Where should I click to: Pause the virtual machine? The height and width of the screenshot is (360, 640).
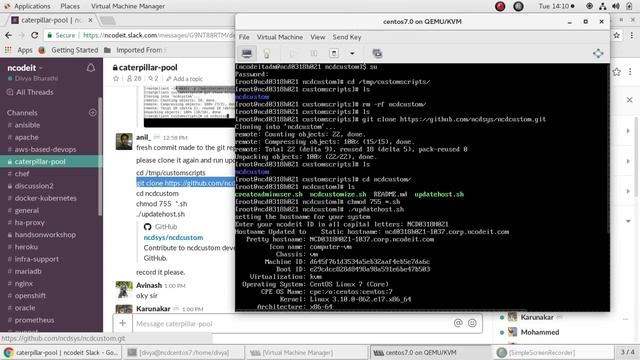313,53
